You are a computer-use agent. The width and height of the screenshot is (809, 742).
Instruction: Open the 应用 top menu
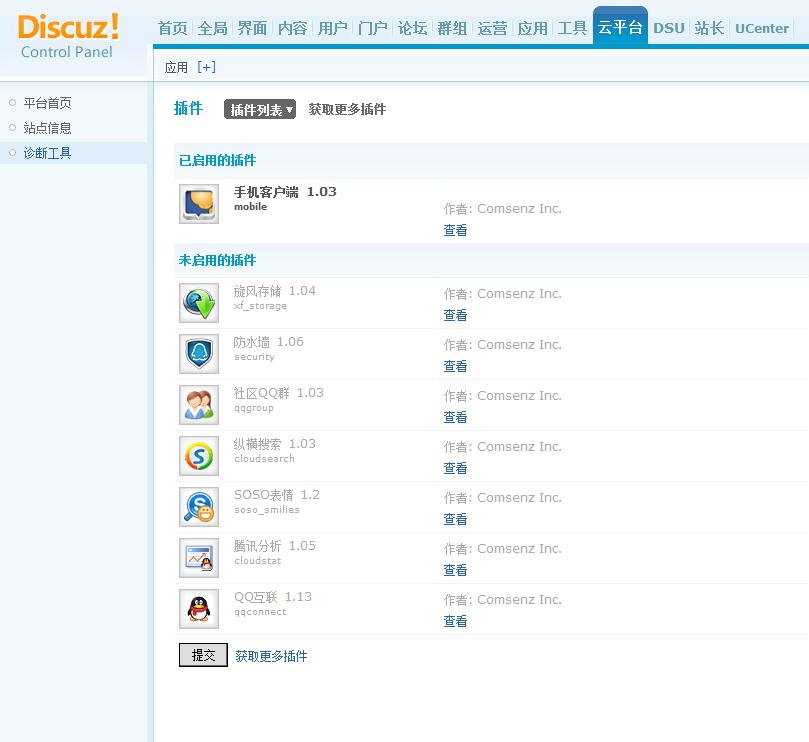click(x=532, y=28)
